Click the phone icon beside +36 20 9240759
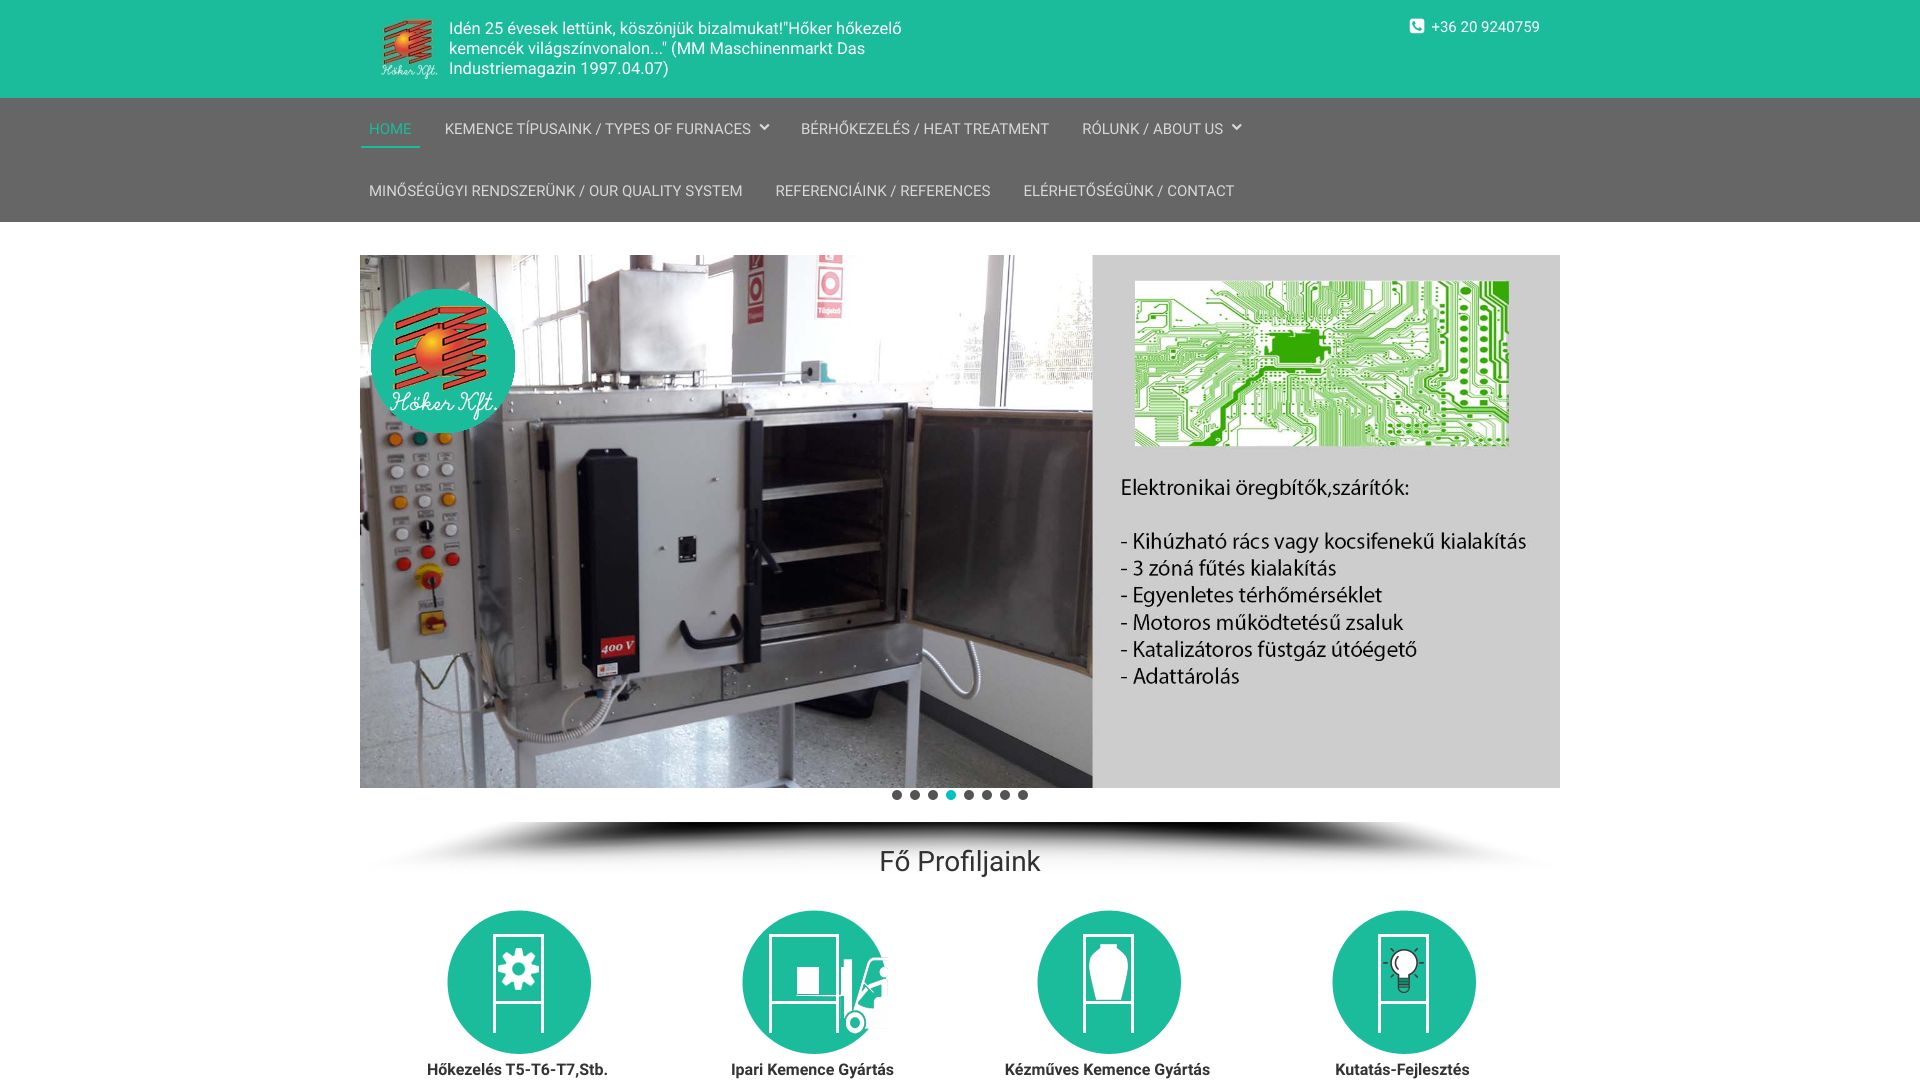1920x1080 pixels. point(1416,27)
